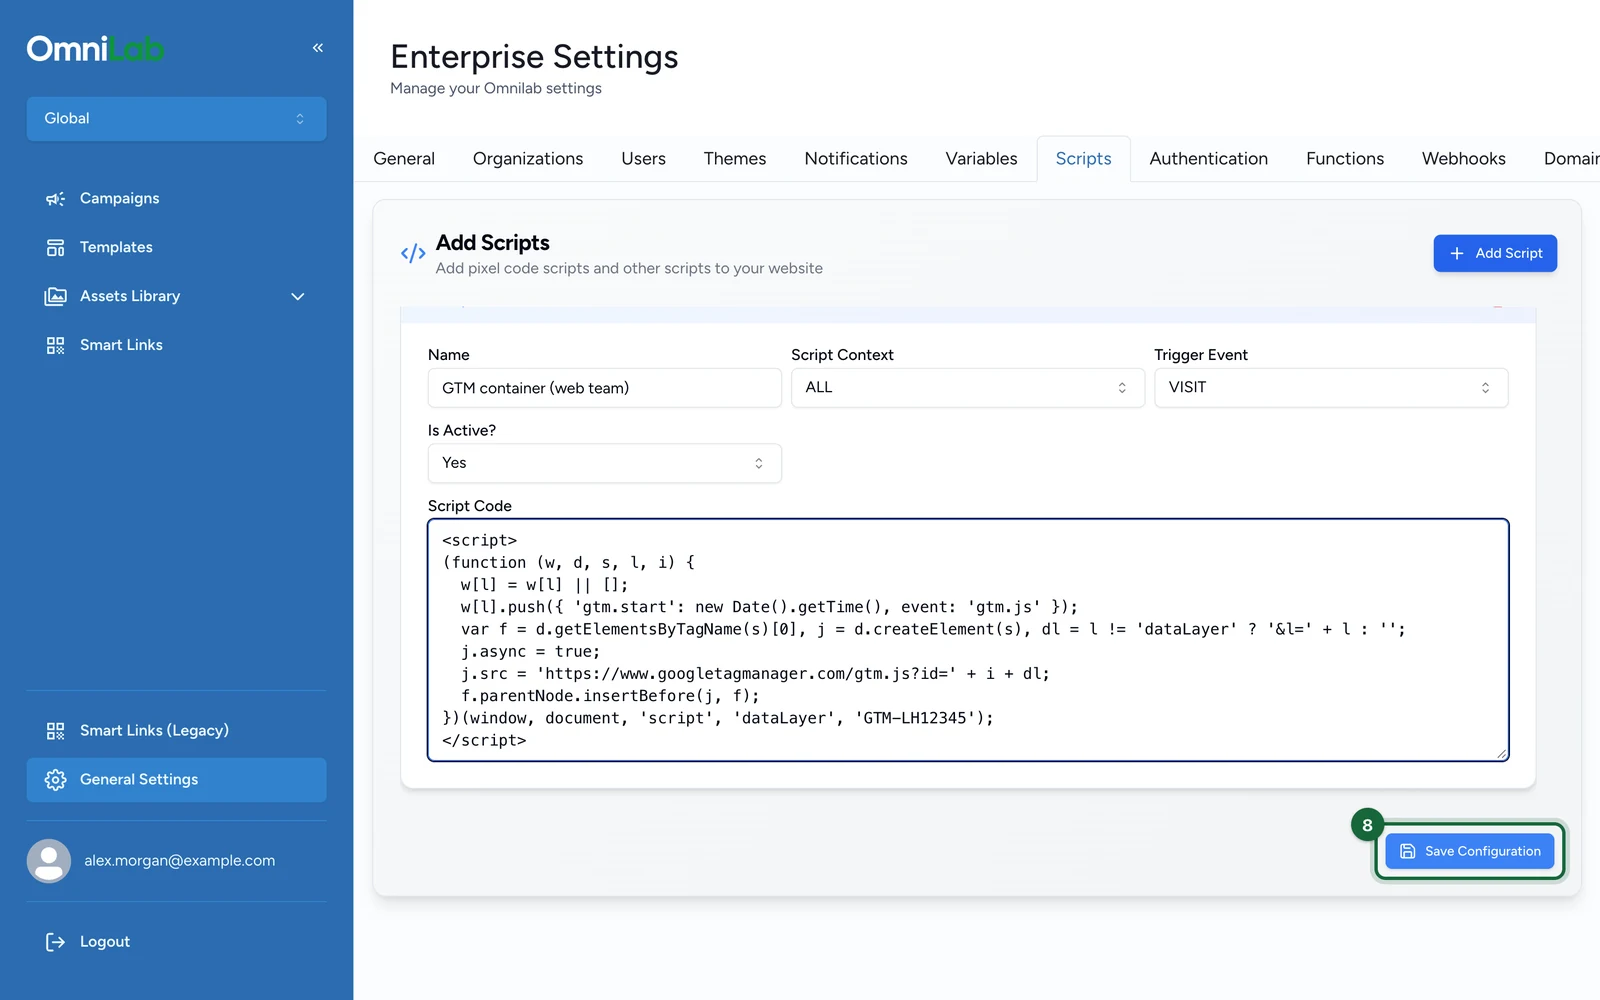
Task: Open Campaigns in the sidebar
Action: click(x=176, y=199)
